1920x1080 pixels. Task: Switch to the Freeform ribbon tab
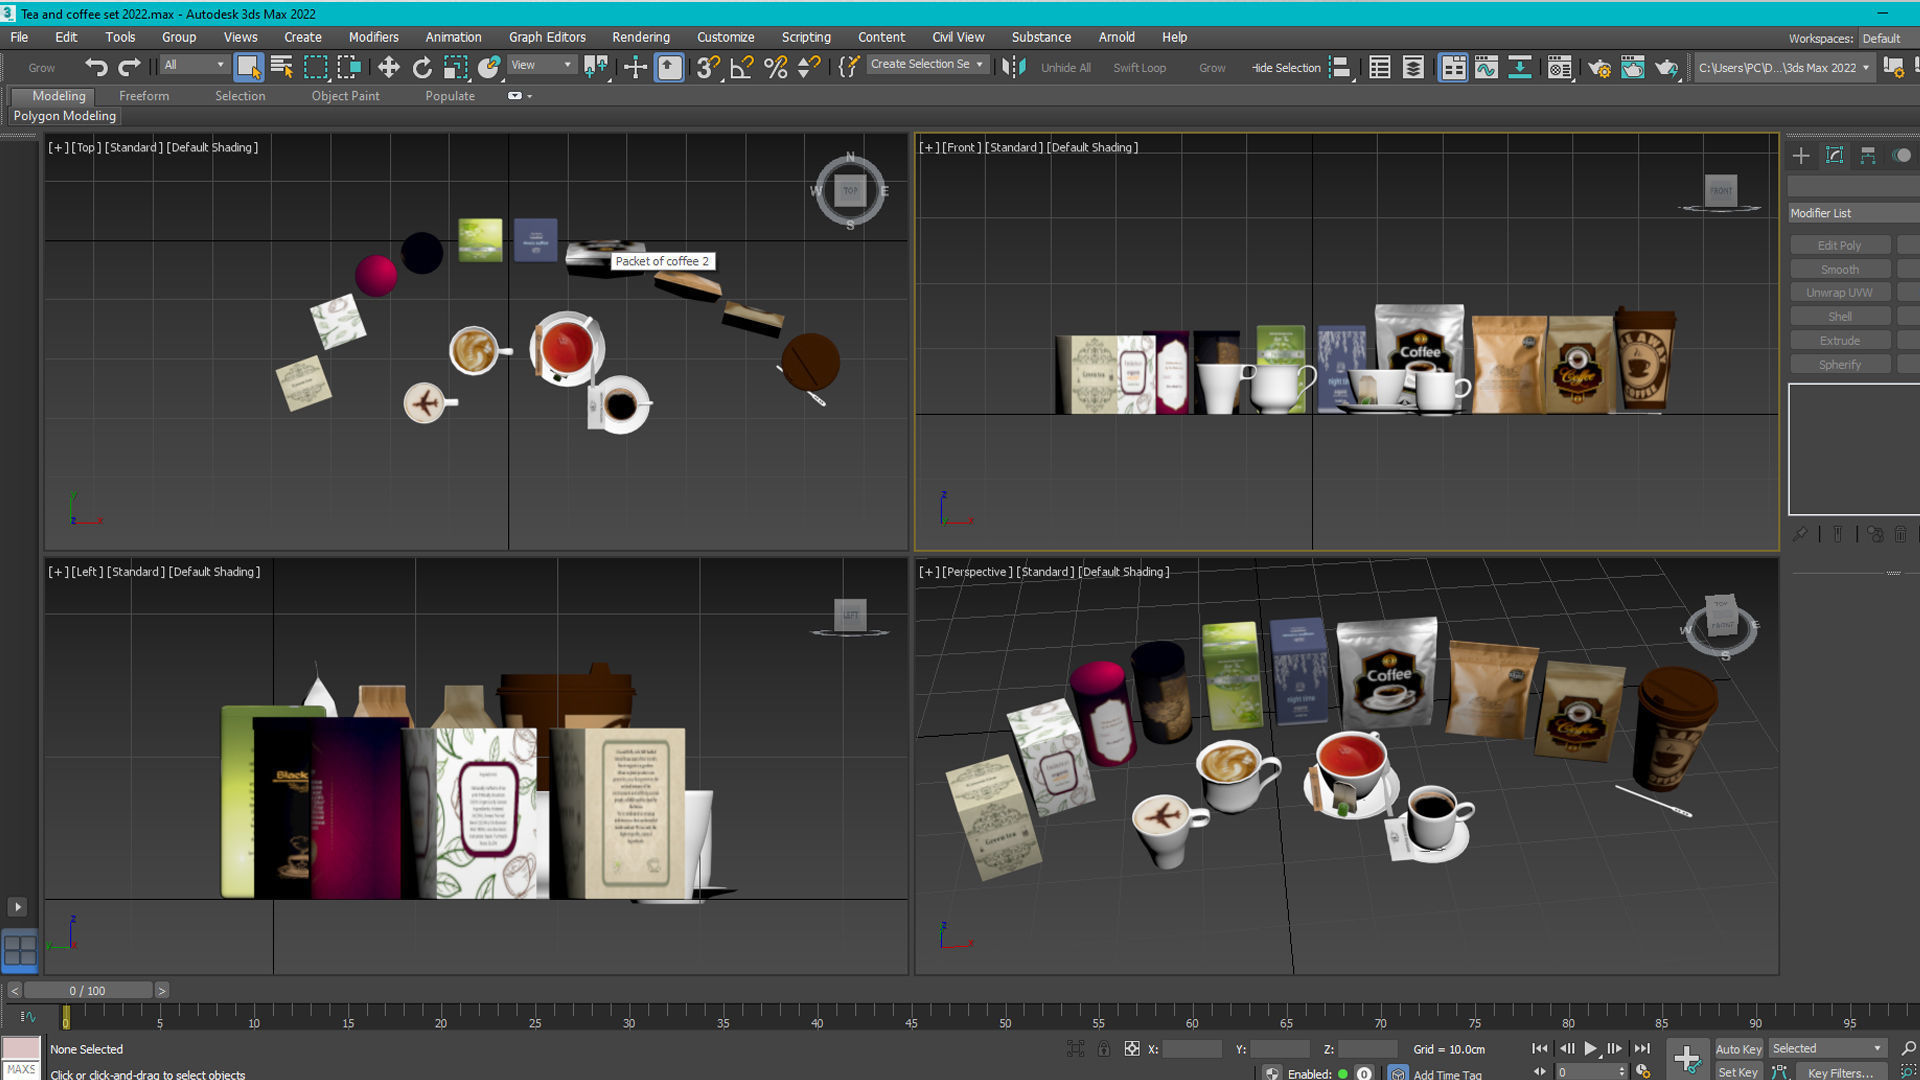[x=144, y=96]
